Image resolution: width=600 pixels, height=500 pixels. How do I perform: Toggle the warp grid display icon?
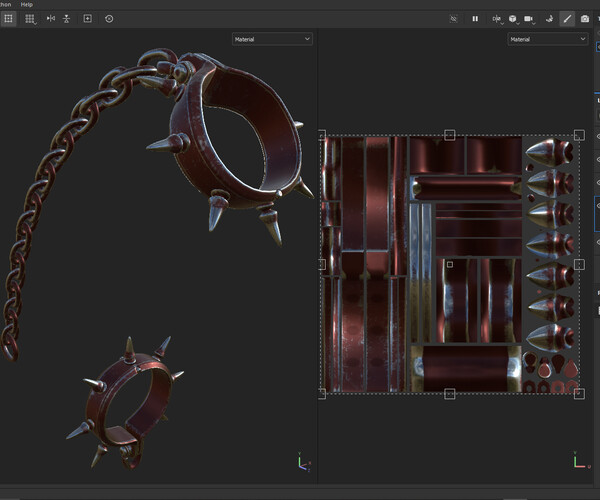pyautogui.click(x=8, y=19)
